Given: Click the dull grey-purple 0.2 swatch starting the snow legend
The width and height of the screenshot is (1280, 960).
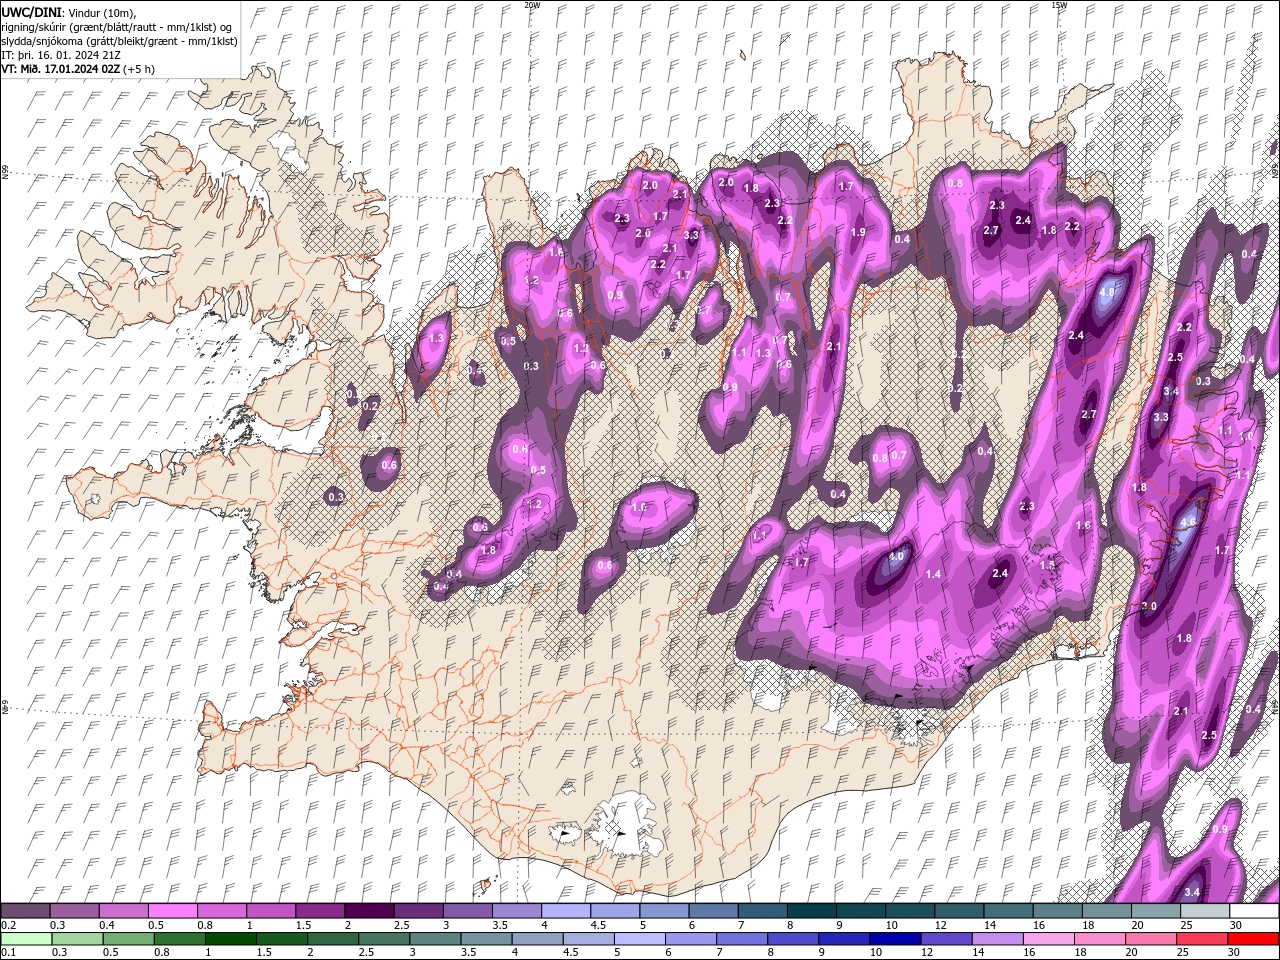Looking at the screenshot, I should (x=25, y=911).
